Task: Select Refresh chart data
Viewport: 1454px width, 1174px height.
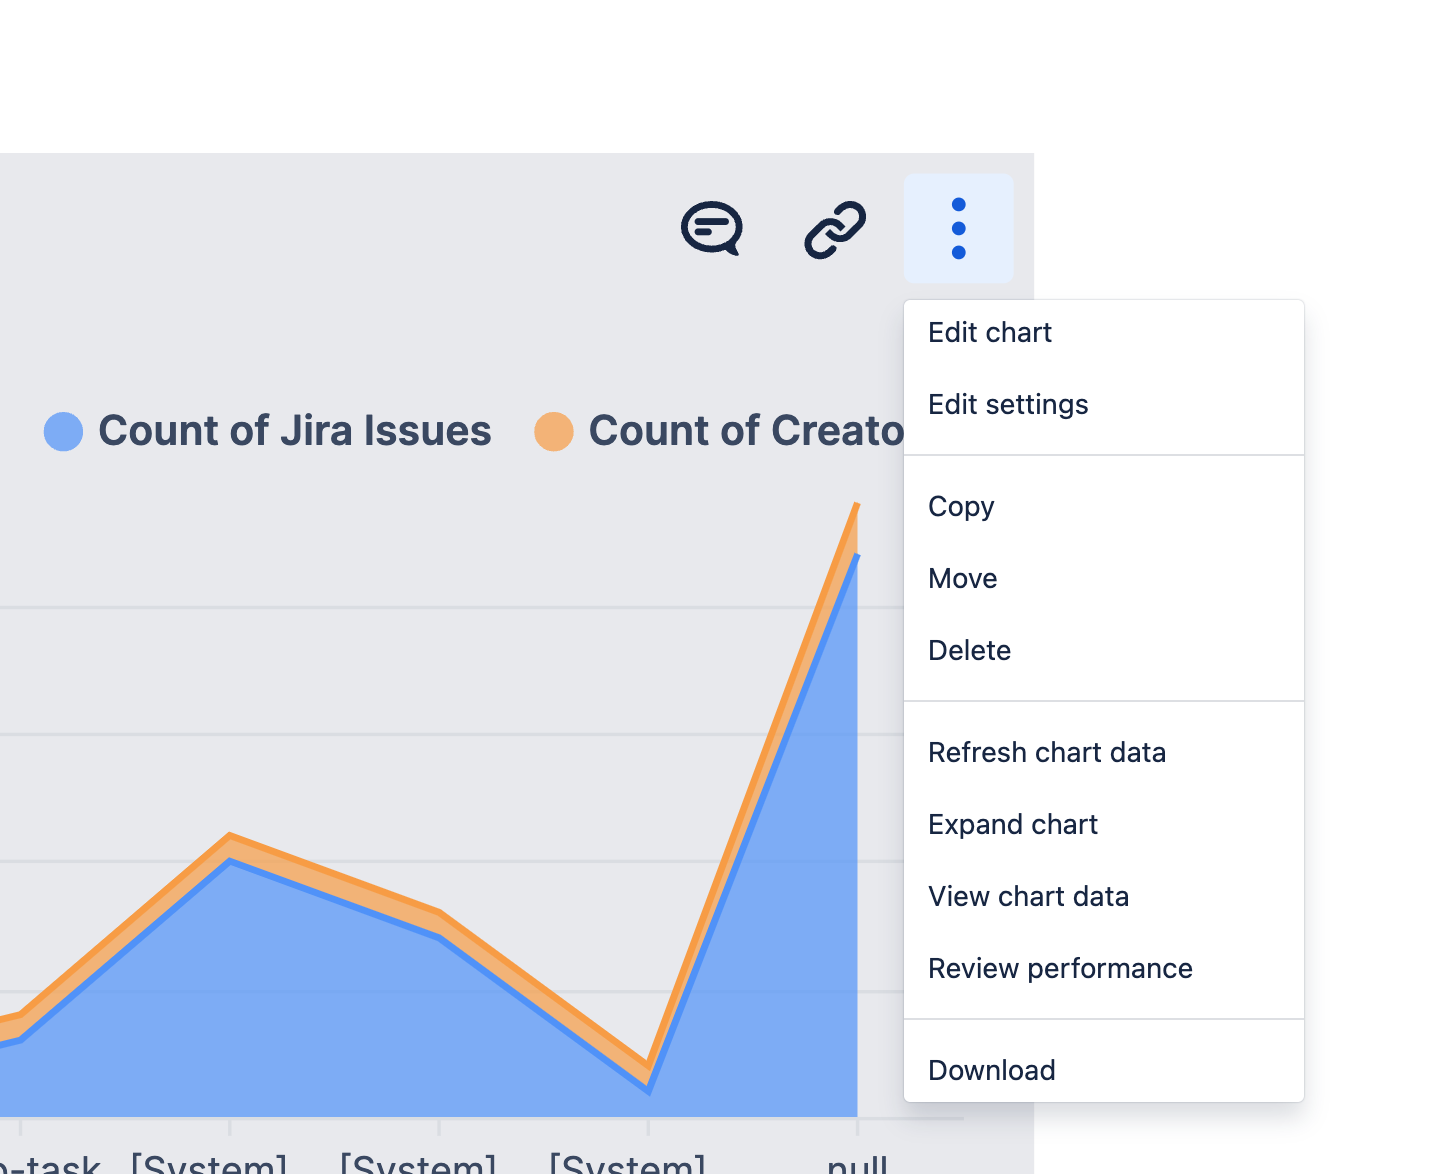Action: click(1047, 752)
